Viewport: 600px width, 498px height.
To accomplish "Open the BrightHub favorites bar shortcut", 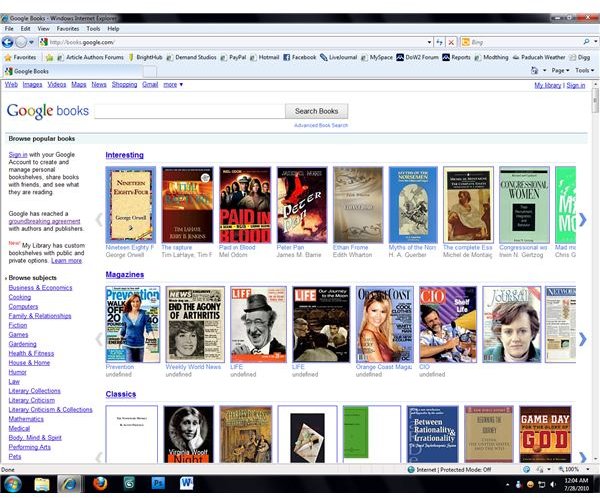I will (145, 57).
